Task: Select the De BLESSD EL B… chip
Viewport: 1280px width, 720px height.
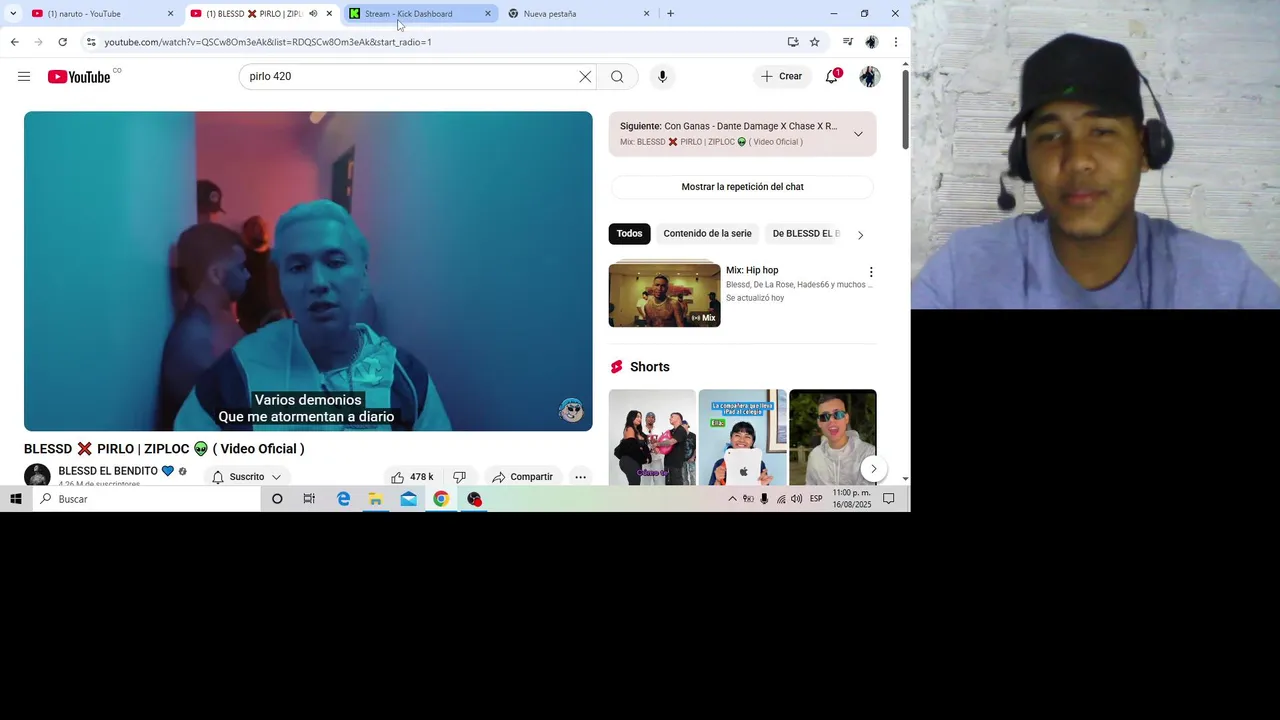Action: point(806,234)
